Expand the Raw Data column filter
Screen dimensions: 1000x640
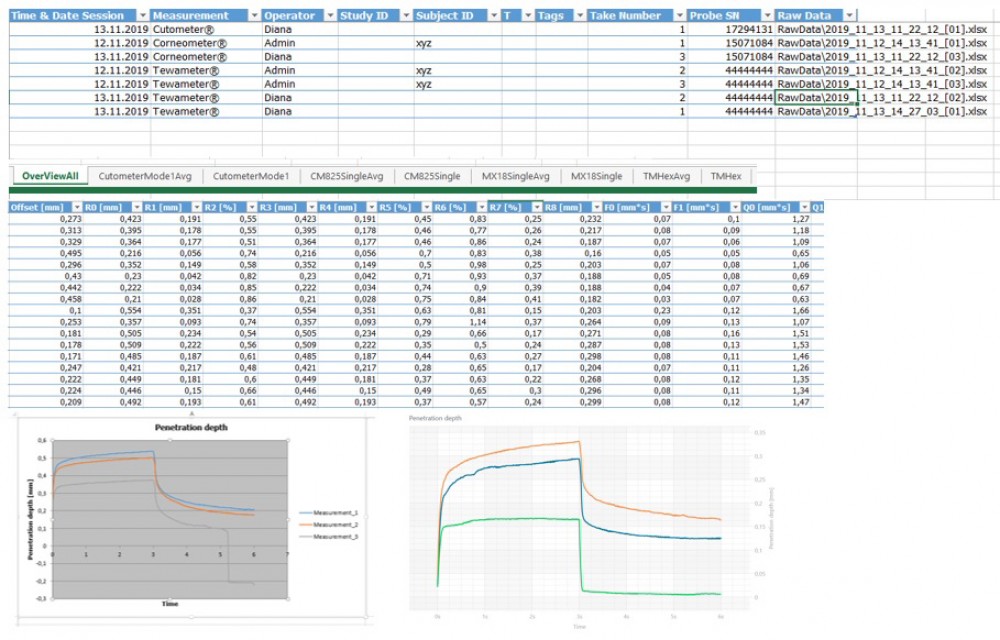point(849,16)
